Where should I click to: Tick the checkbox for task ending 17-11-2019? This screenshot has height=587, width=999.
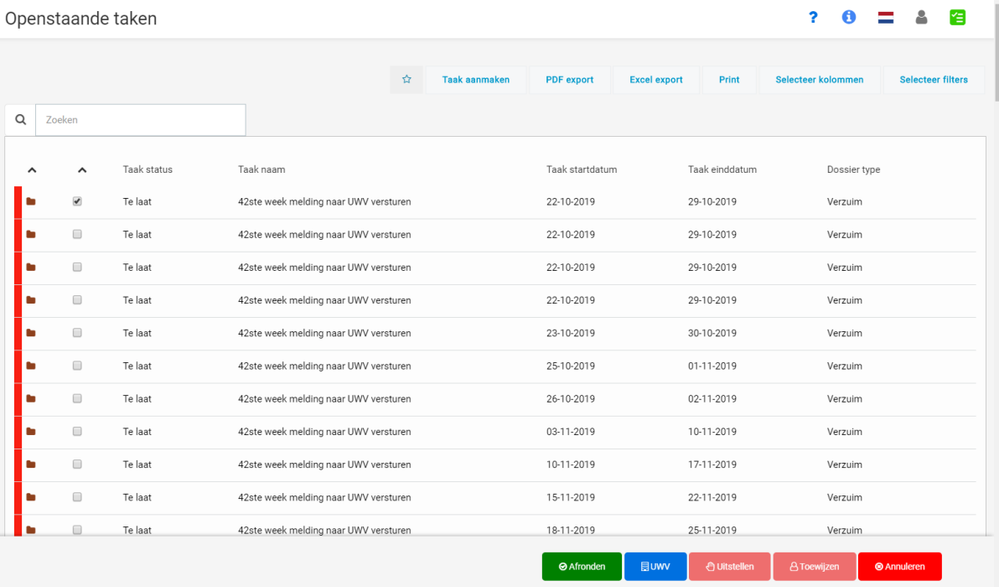(x=77, y=464)
